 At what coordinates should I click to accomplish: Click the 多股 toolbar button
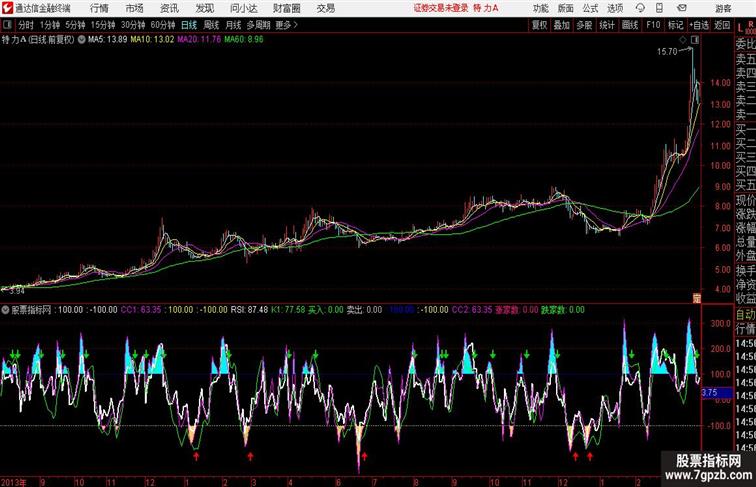click(584, 25)
